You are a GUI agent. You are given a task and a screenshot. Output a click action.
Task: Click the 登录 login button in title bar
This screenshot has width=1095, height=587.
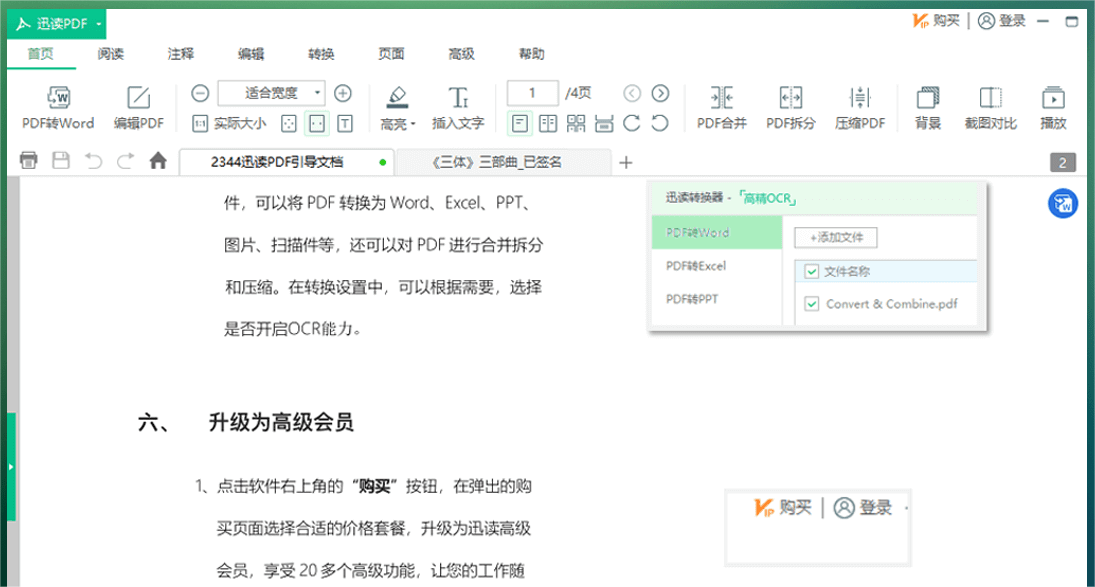pyautogui.click(x=1001, y=21)
